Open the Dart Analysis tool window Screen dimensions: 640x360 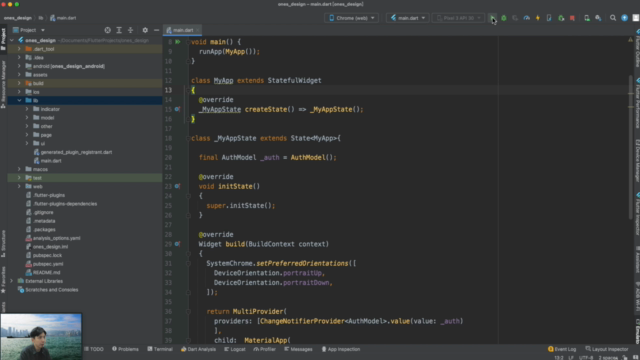[x=198, y=349]
